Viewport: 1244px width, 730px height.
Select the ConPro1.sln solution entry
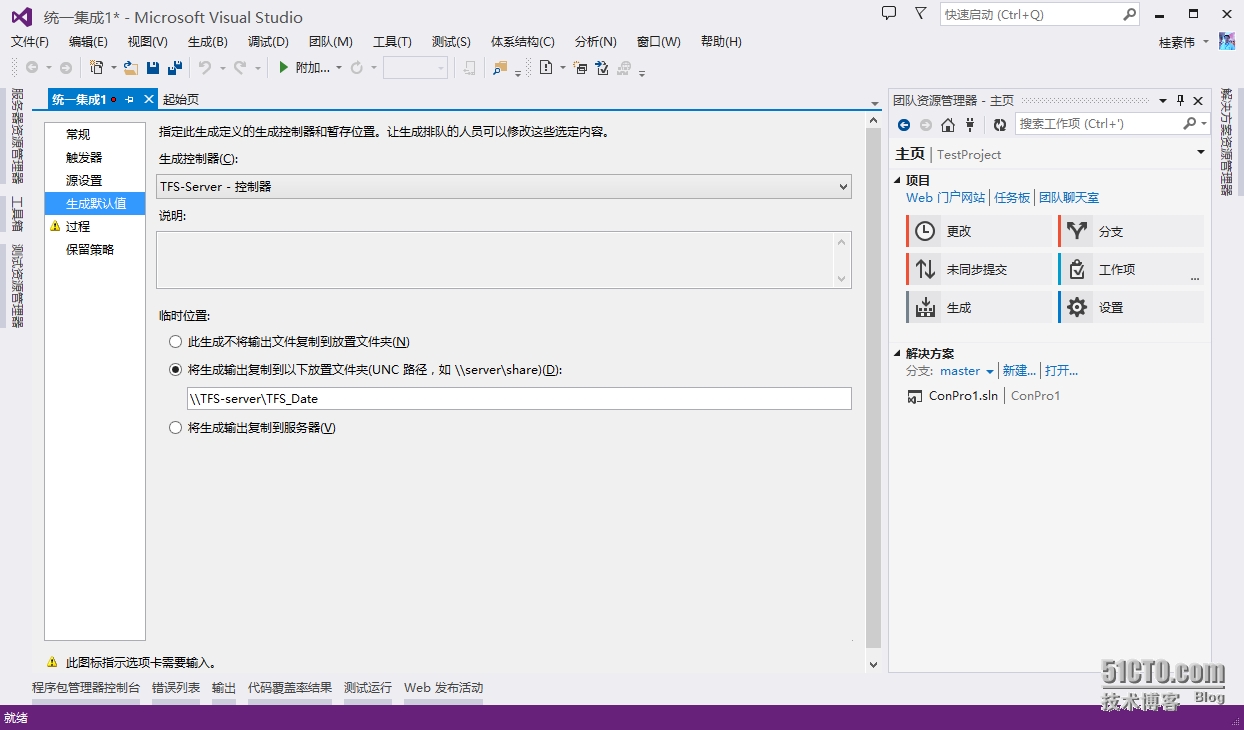tap(963, 396)
